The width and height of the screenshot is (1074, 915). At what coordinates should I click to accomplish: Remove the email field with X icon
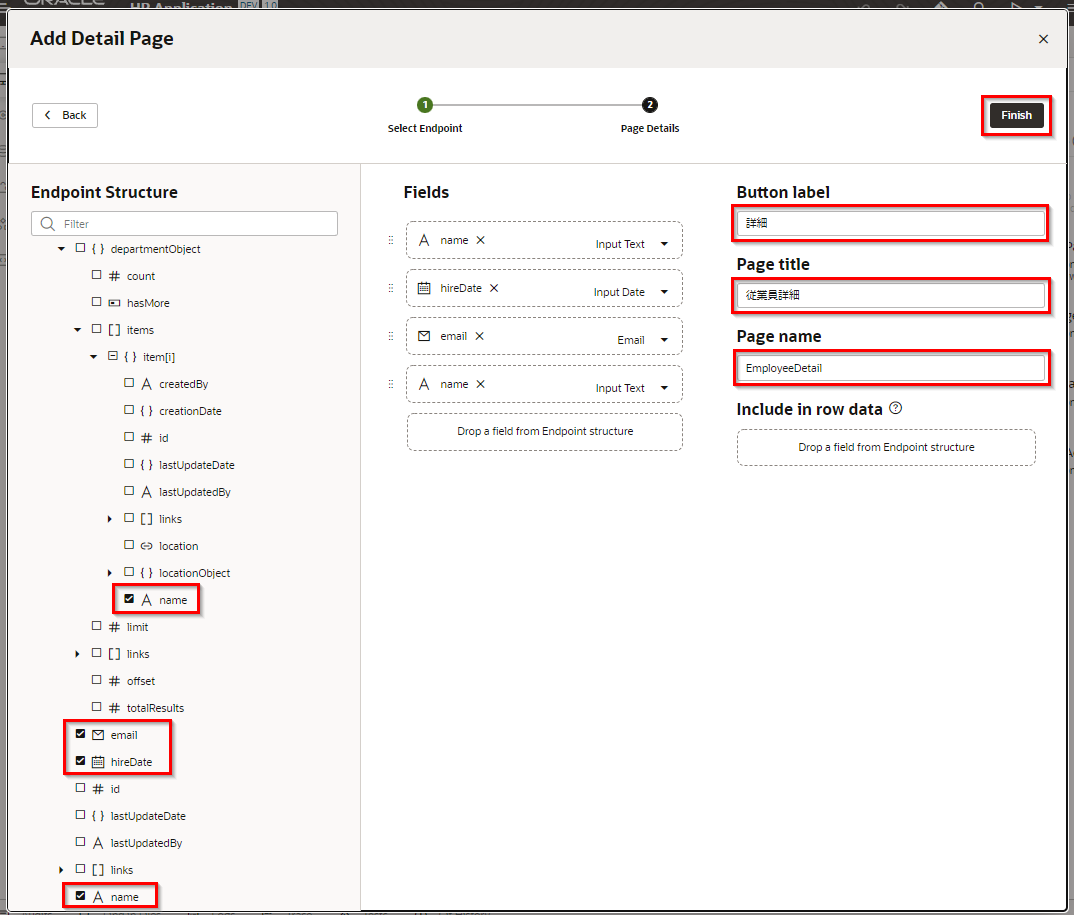[x=479, y=336]
